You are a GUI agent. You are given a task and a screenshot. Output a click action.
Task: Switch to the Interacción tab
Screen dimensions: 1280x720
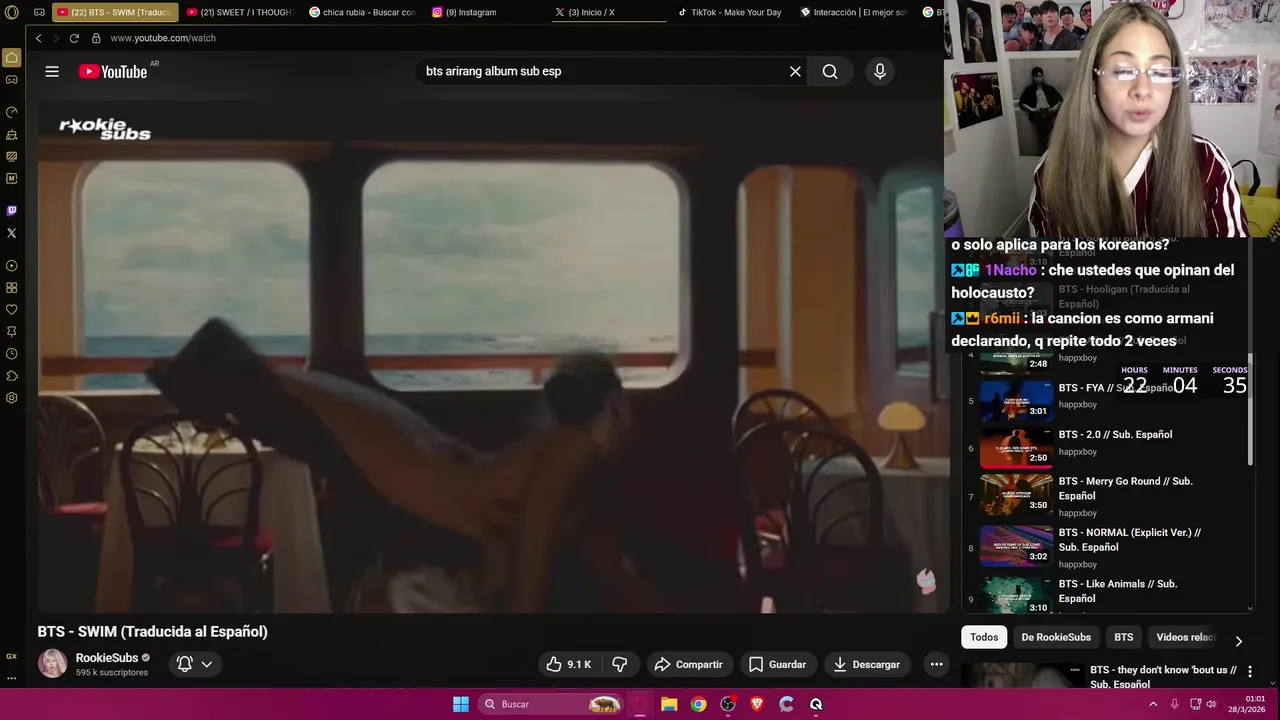853,12
